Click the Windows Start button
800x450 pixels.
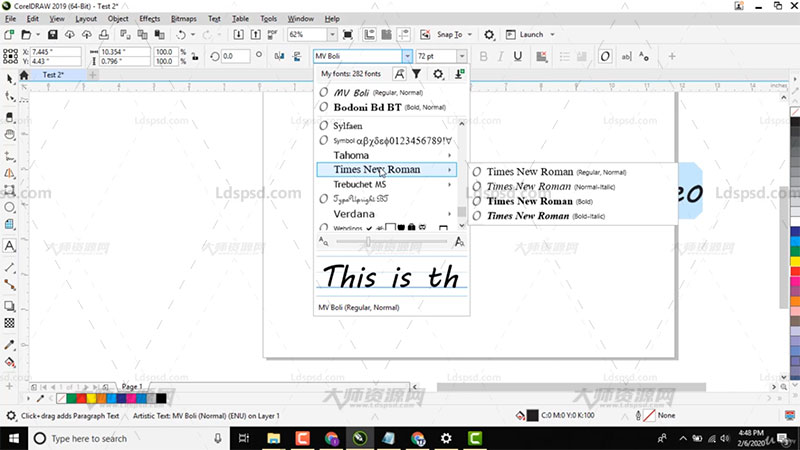[14, 438]
